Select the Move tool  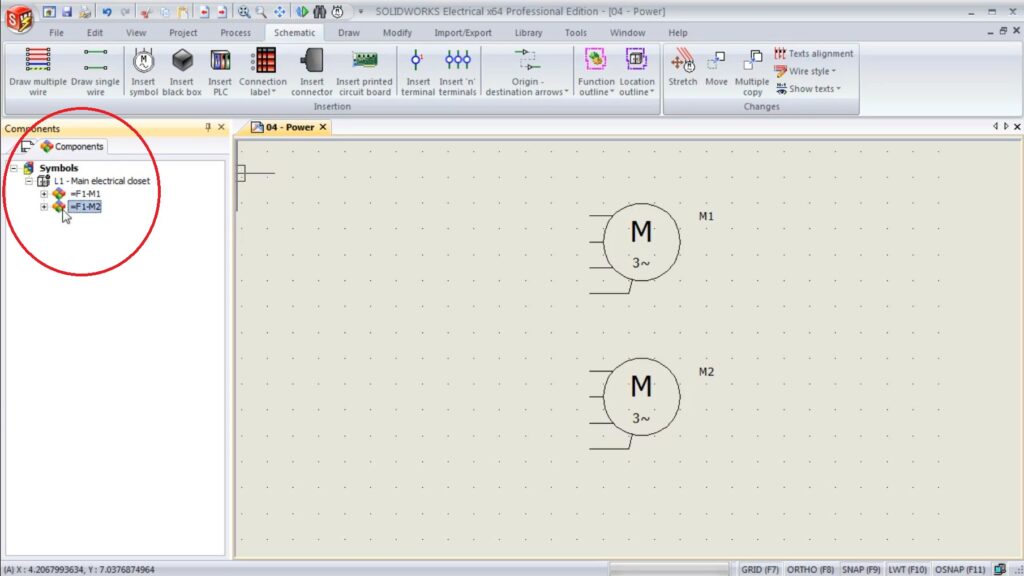pyautogui.click(x=716, y=69)
